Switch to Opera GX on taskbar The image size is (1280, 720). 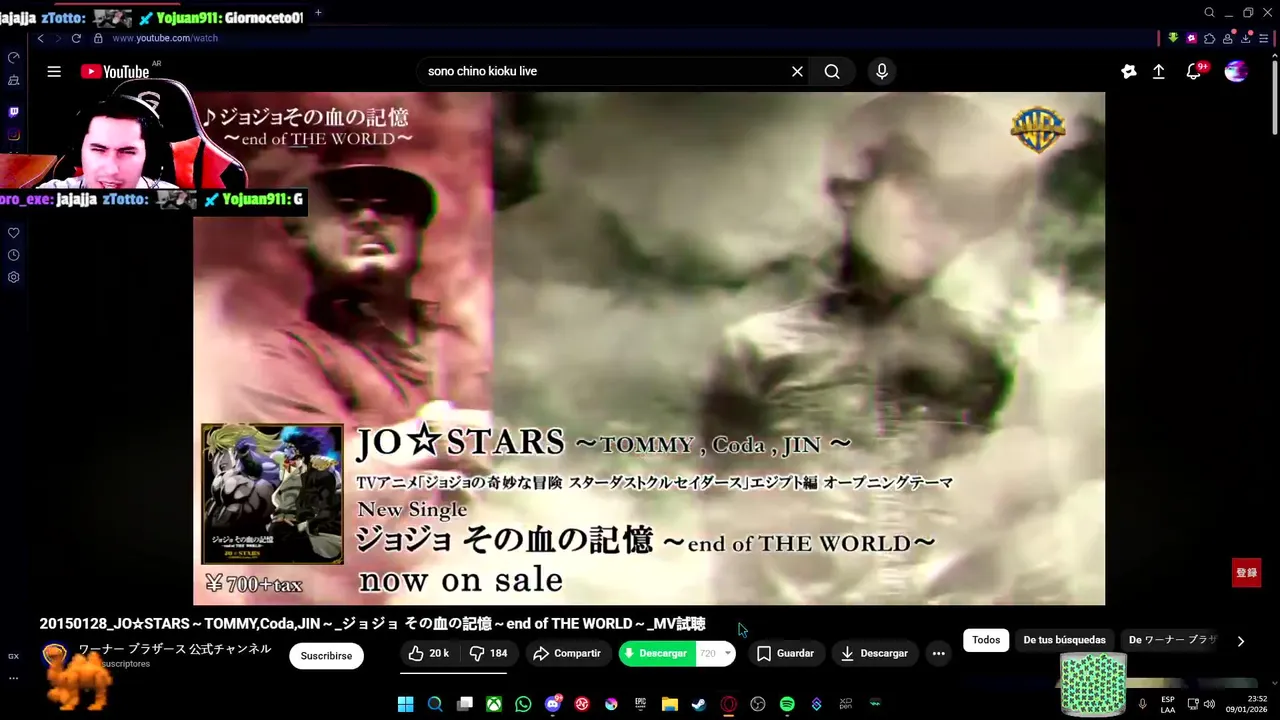(x=729, y=704)
